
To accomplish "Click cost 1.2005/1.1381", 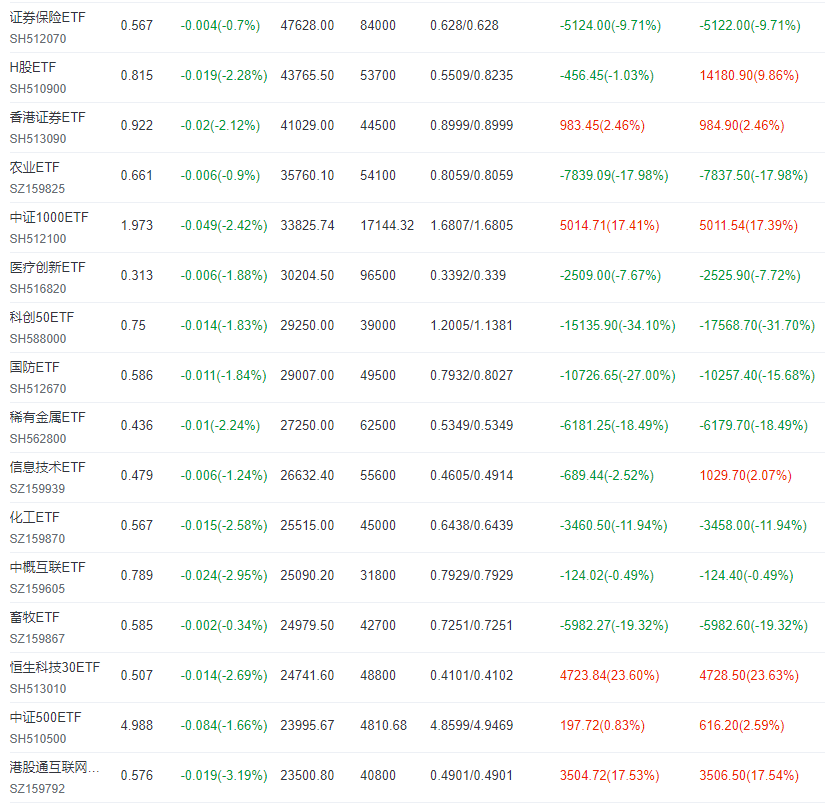I will pos(471,326).
